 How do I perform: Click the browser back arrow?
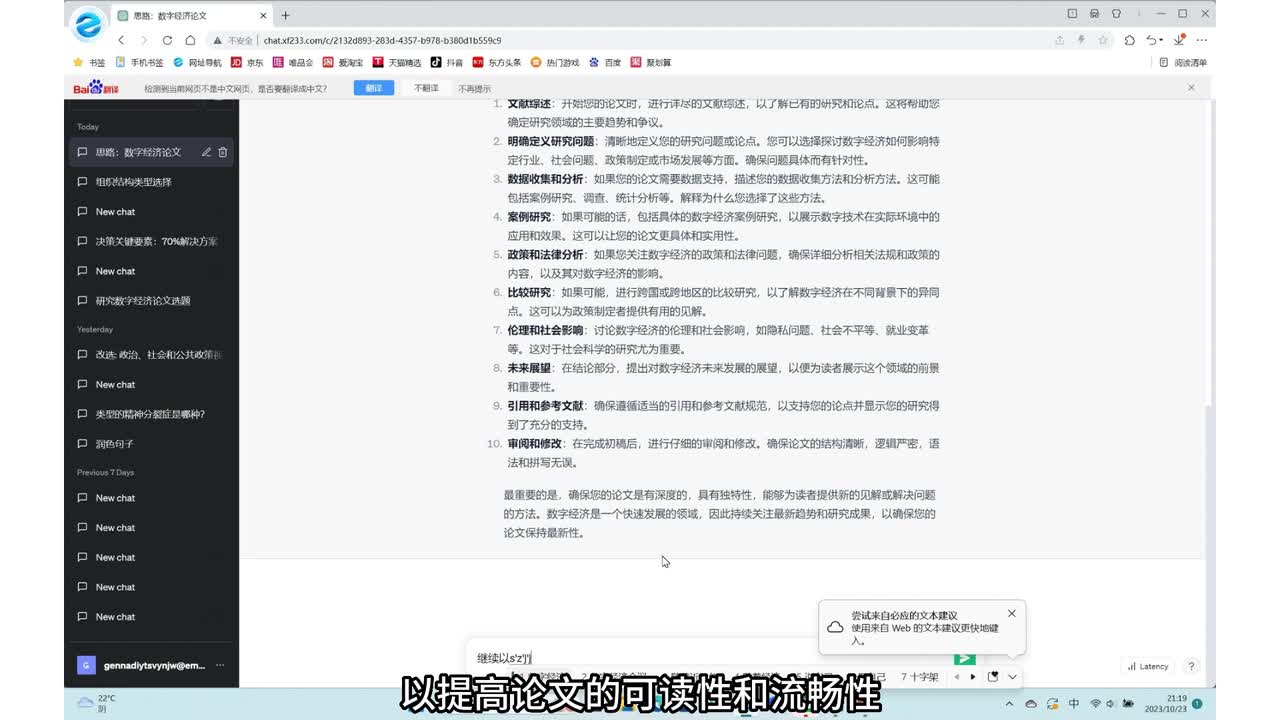[x=121, y=40]
